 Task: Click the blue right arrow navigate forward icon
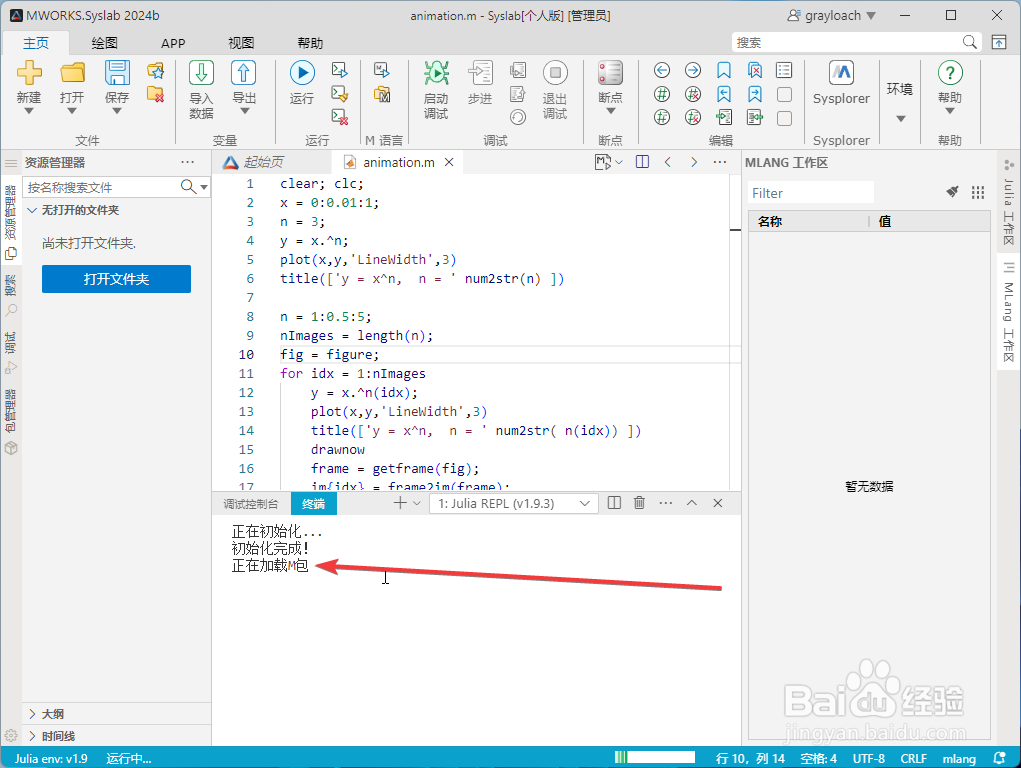tap(693, 70)
